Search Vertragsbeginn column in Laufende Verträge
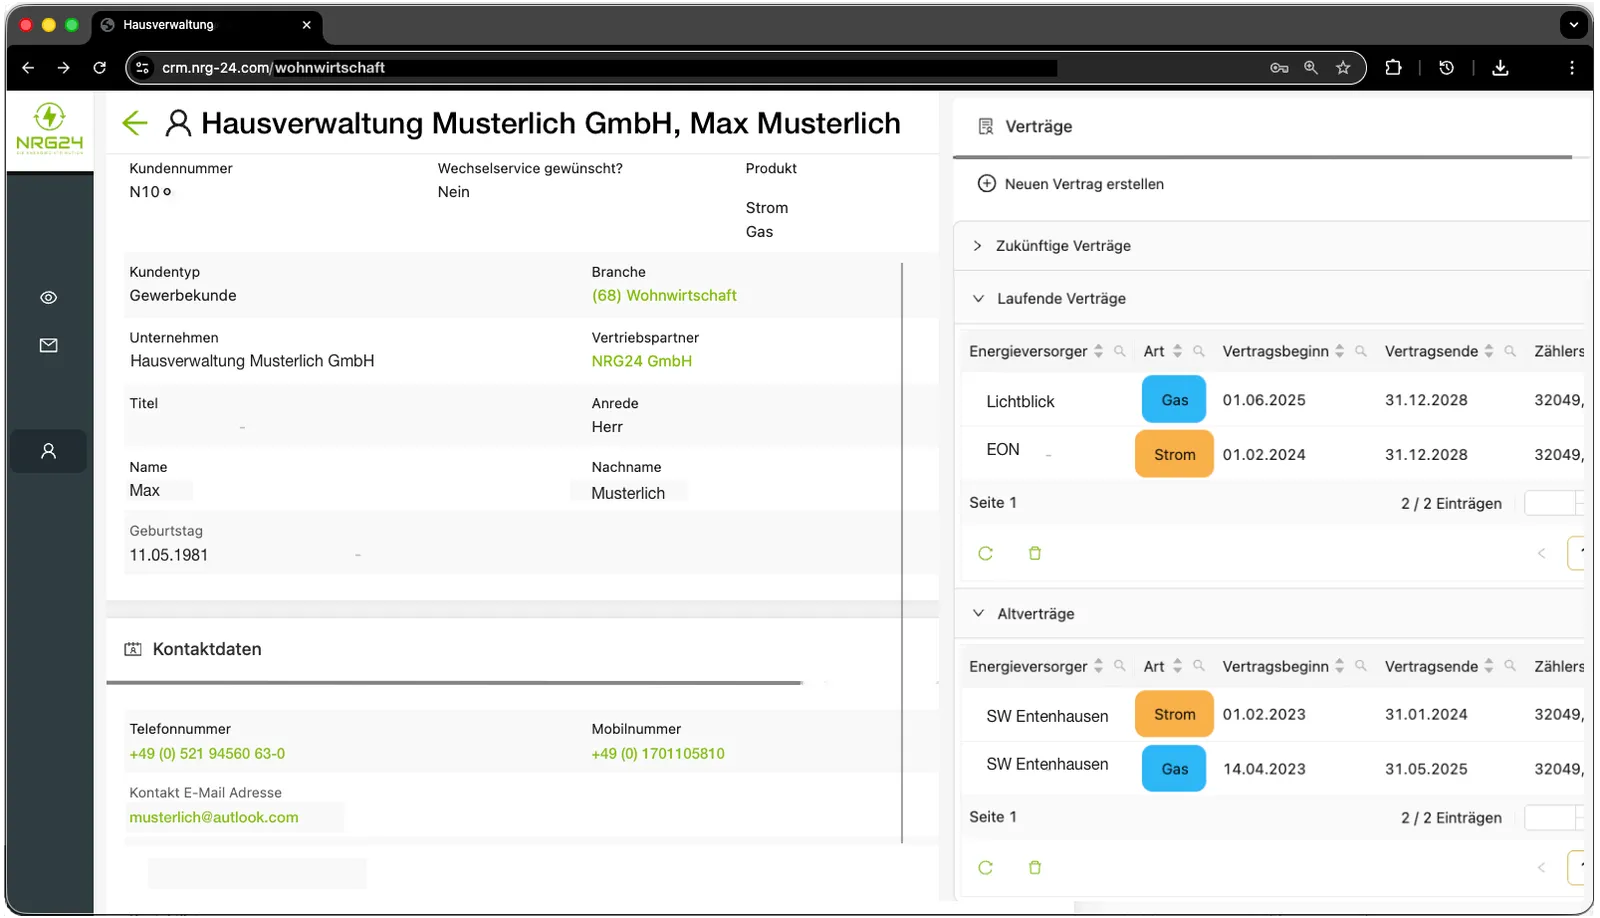 [x=1361, y=351]
